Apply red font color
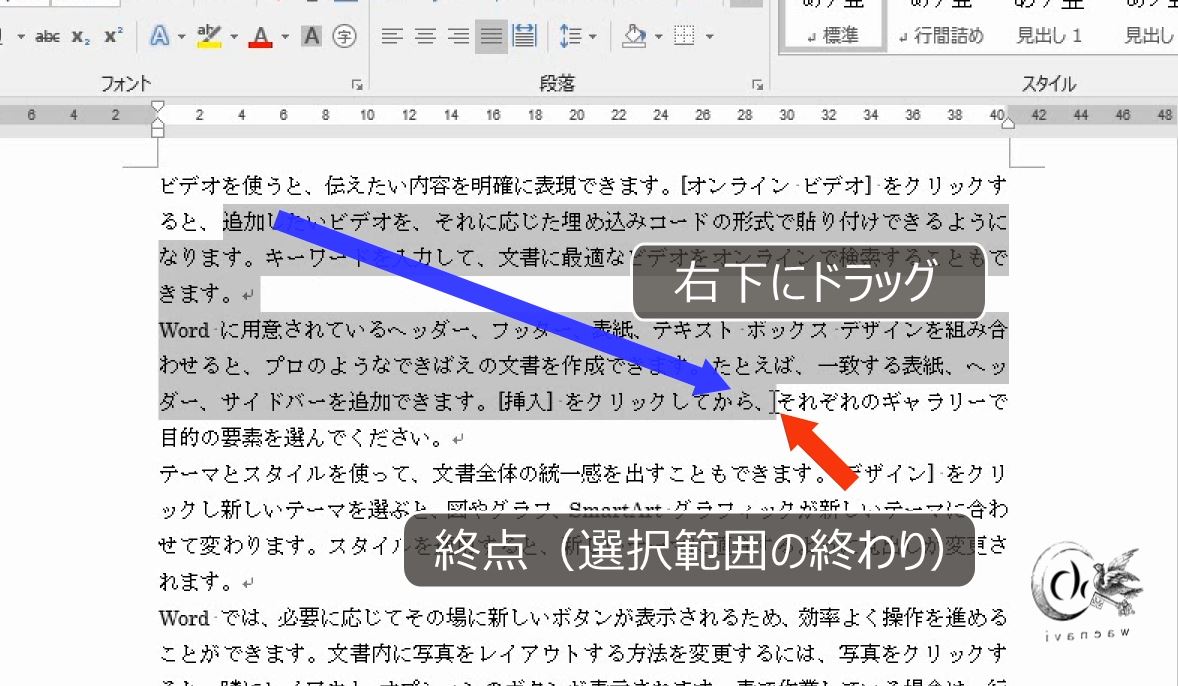 [x=261, y=36]
